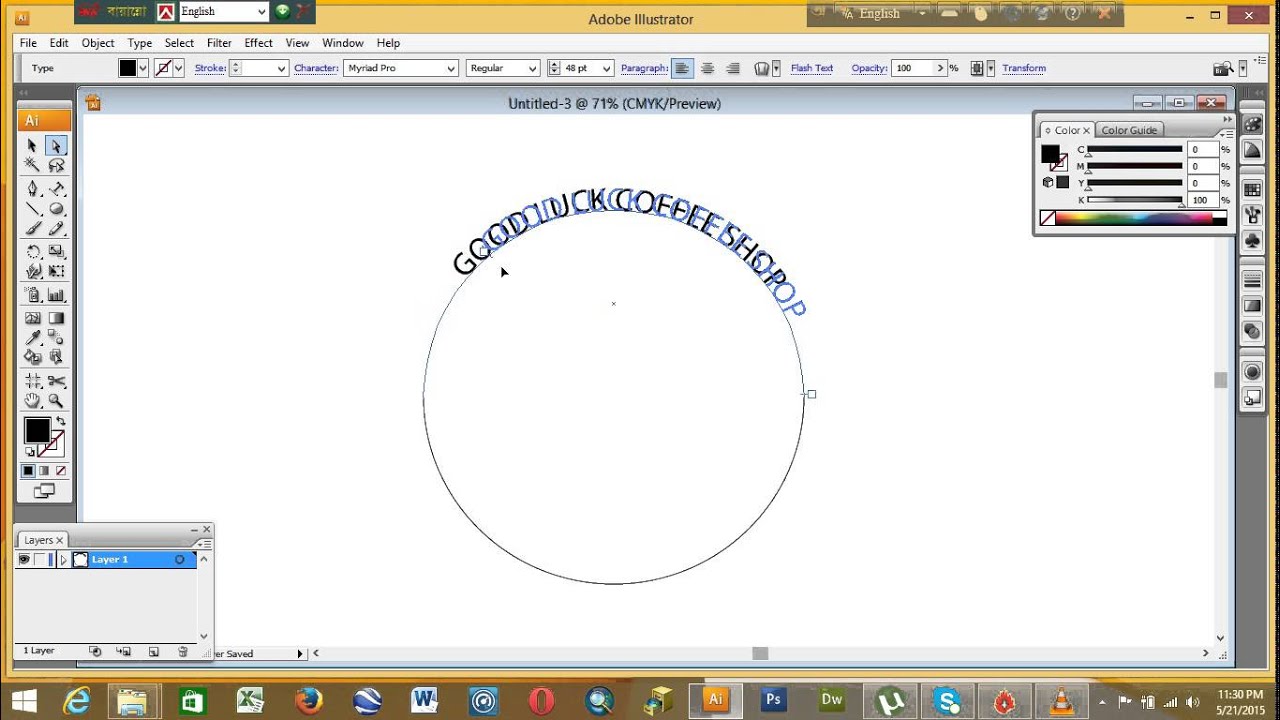Expand Layer 1 disclosure triangle

63,559
